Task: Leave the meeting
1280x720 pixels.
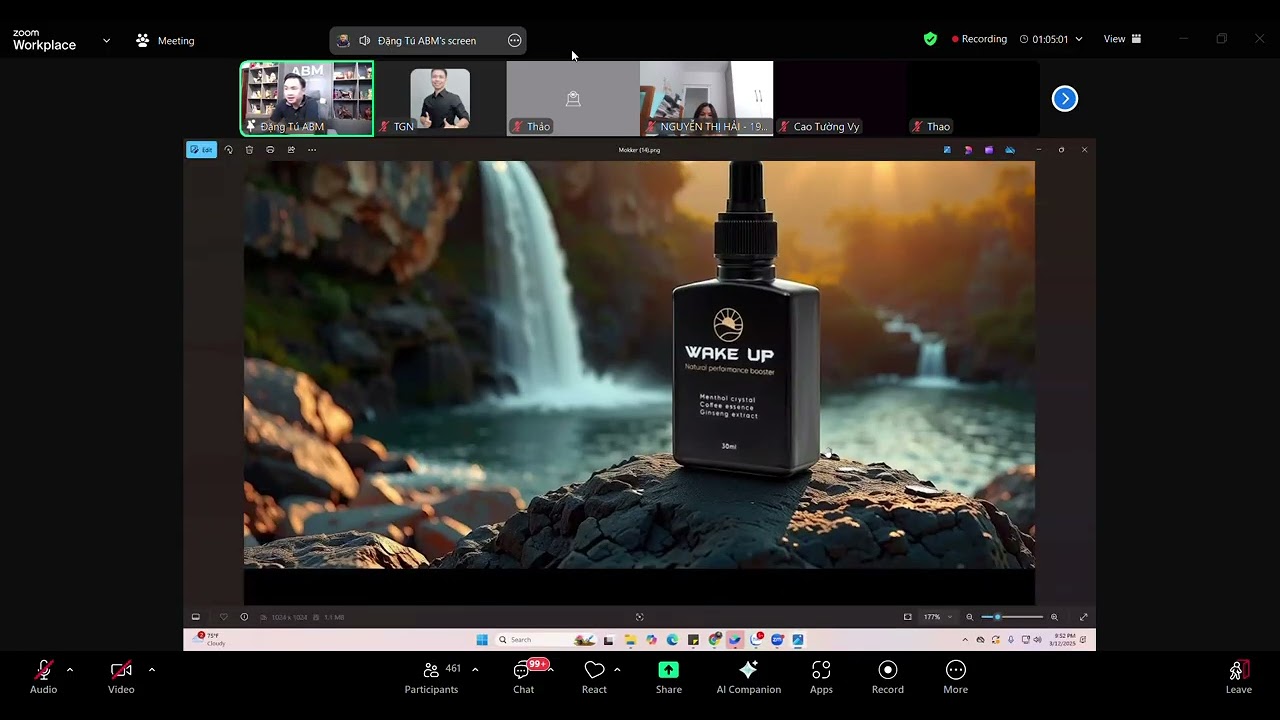Action: click(1238, 676)
